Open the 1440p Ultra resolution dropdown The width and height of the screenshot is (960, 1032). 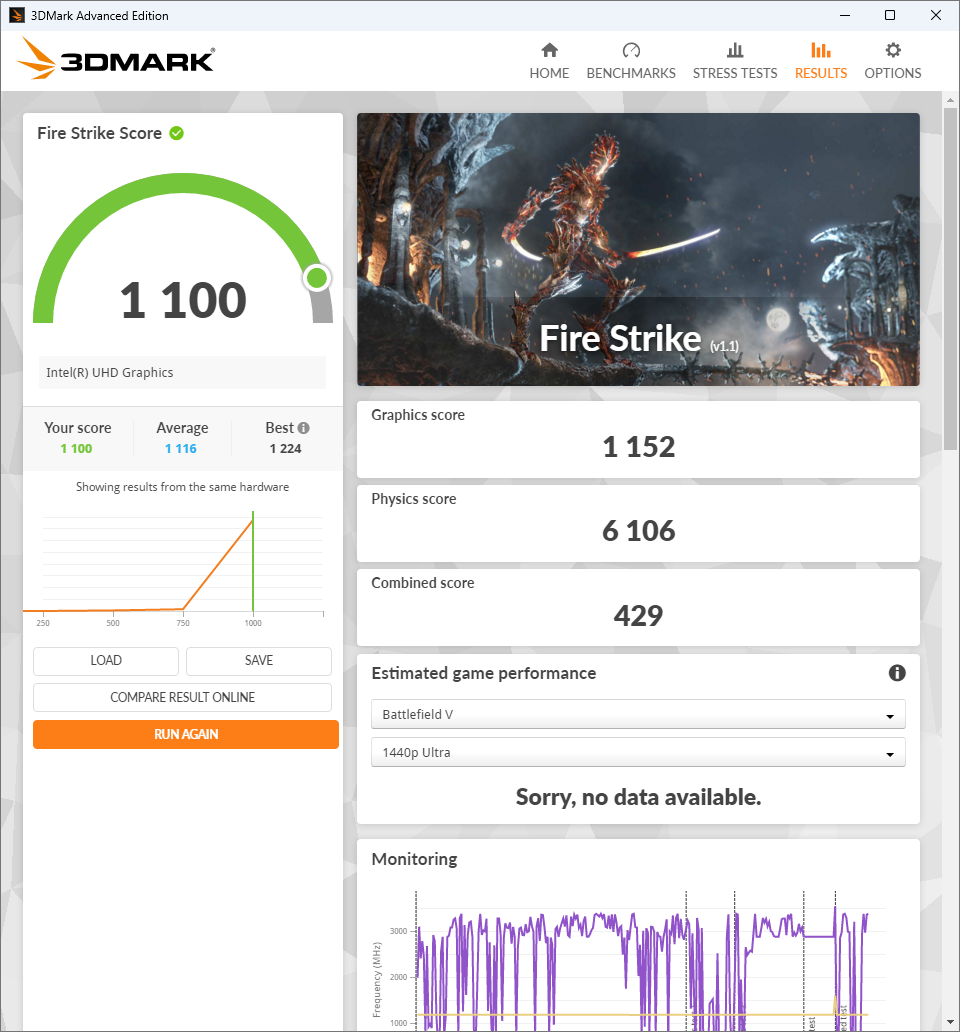[638, 752]
